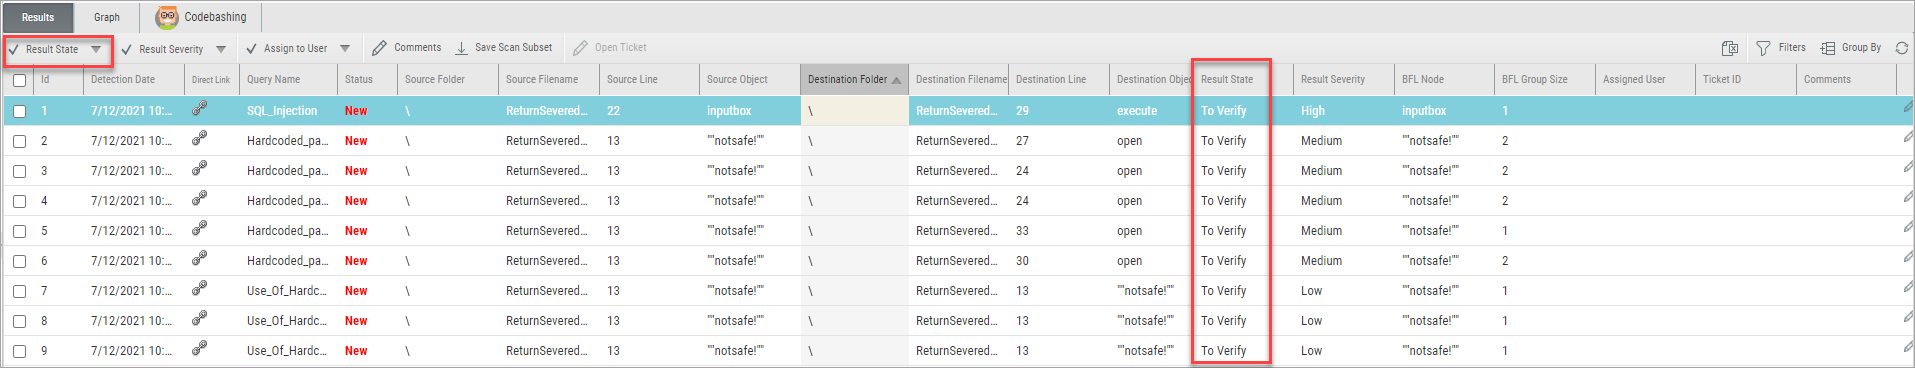Click the Status column header
This screenshot has width=1915, height=368.
point(367,79)
